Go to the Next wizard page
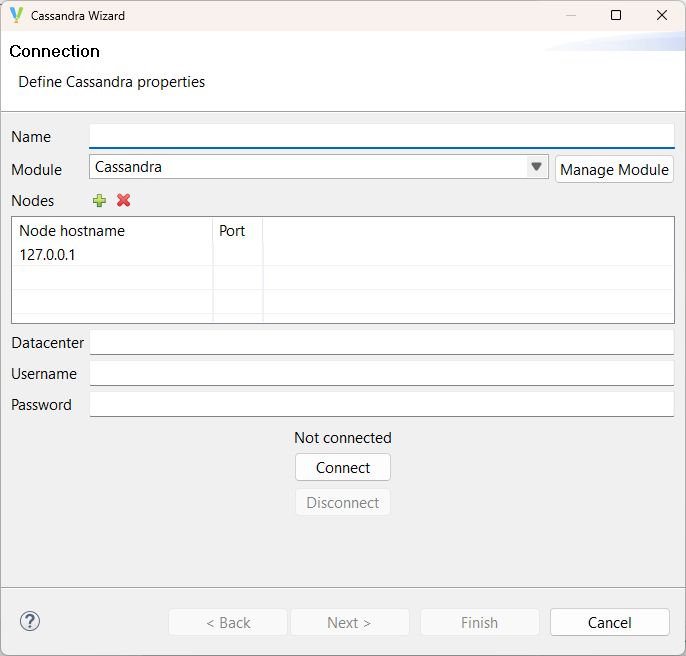This screenshot has height=656, width=686. click(x=349, y=622)
